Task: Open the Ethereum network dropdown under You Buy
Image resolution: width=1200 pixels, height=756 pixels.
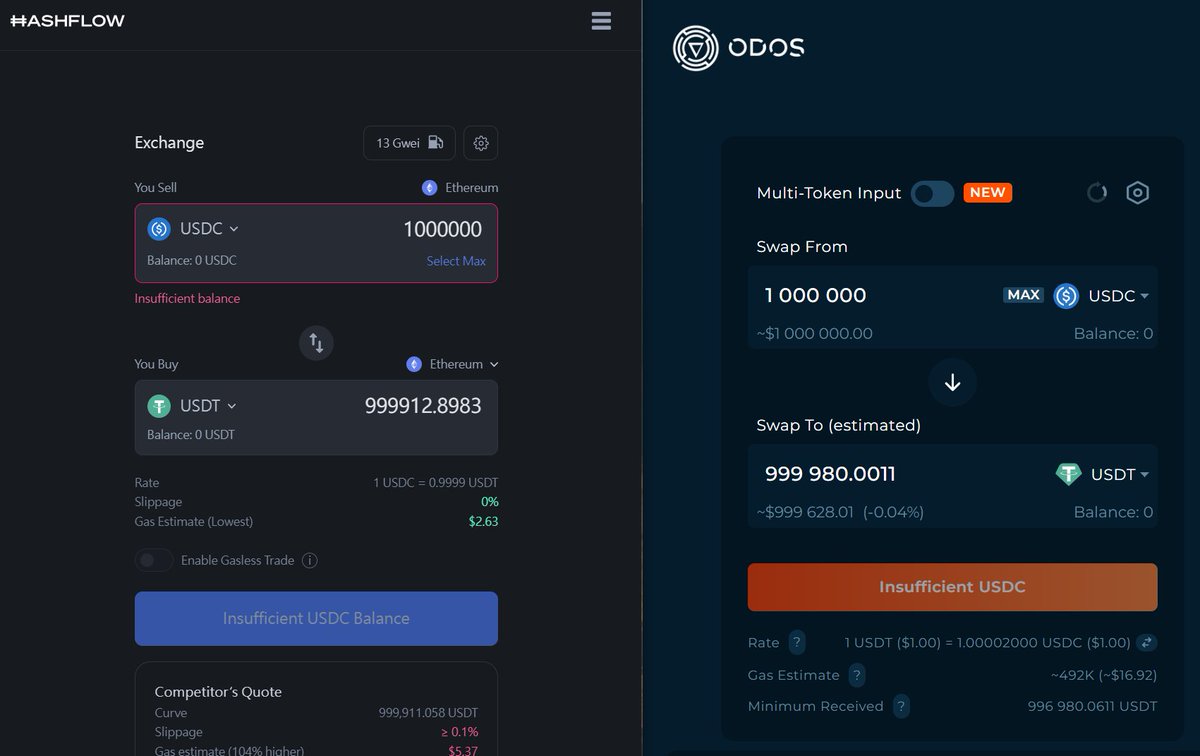Action: click(x=452, y=364)
